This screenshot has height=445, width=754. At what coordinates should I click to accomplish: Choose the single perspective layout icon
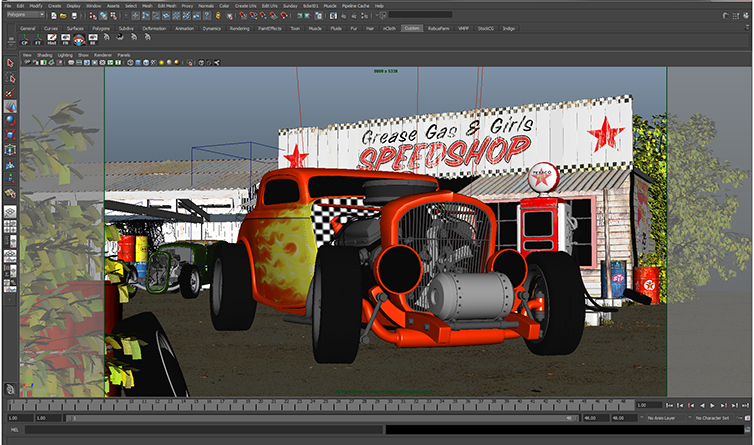tap(10, 212)
